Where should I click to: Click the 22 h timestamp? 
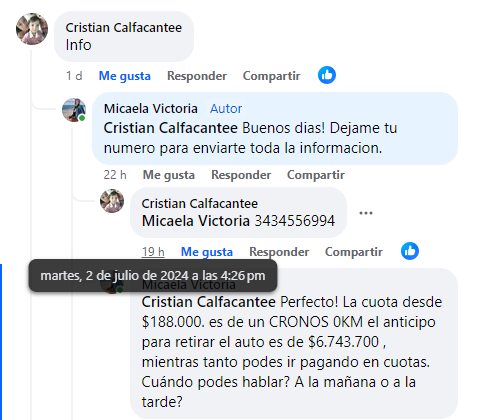click(115, 175)
